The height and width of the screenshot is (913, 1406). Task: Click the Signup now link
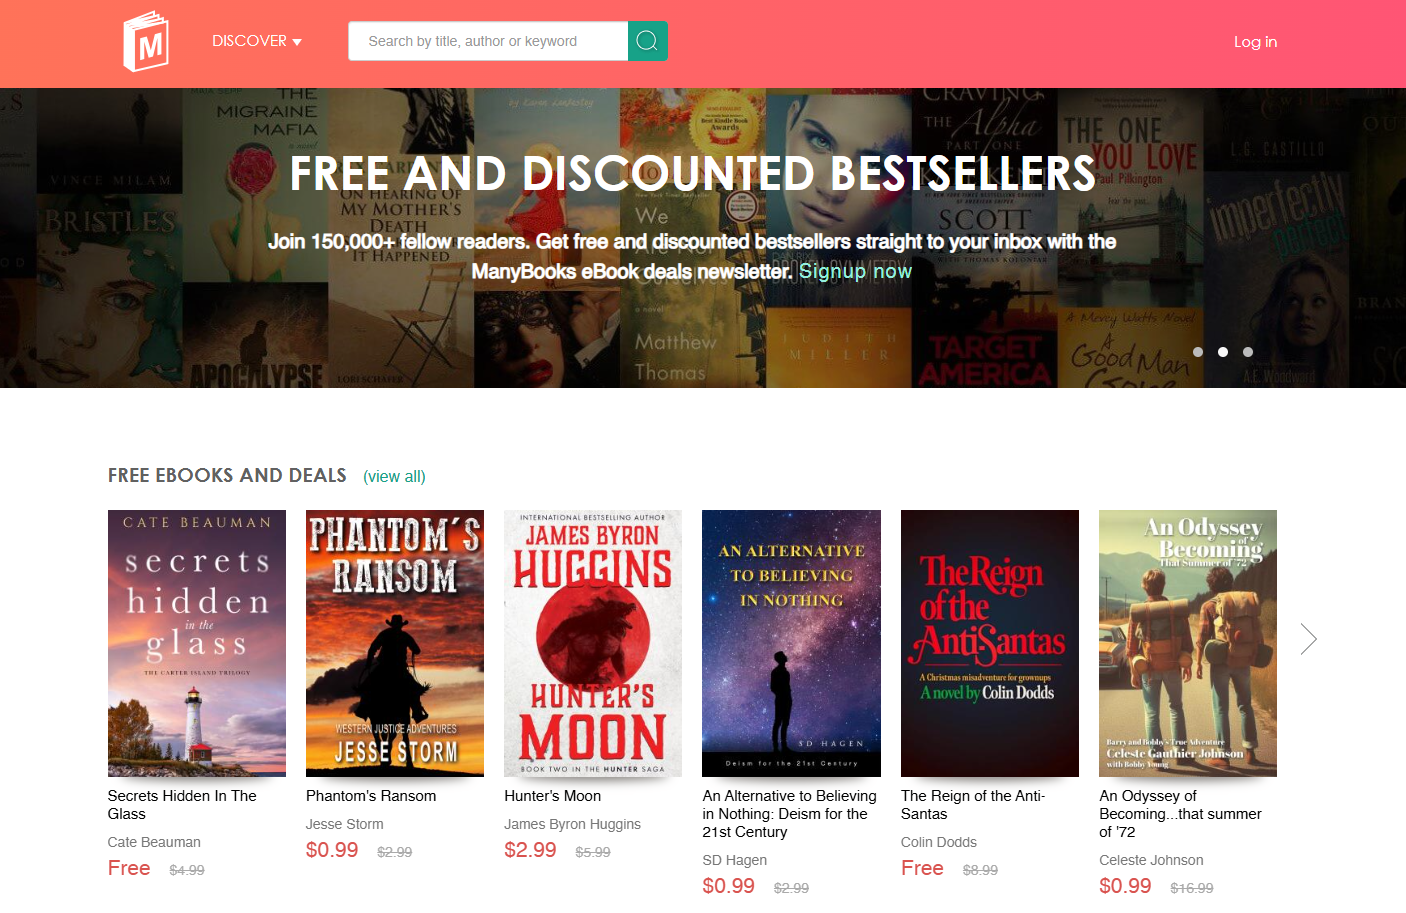(855, 271)
